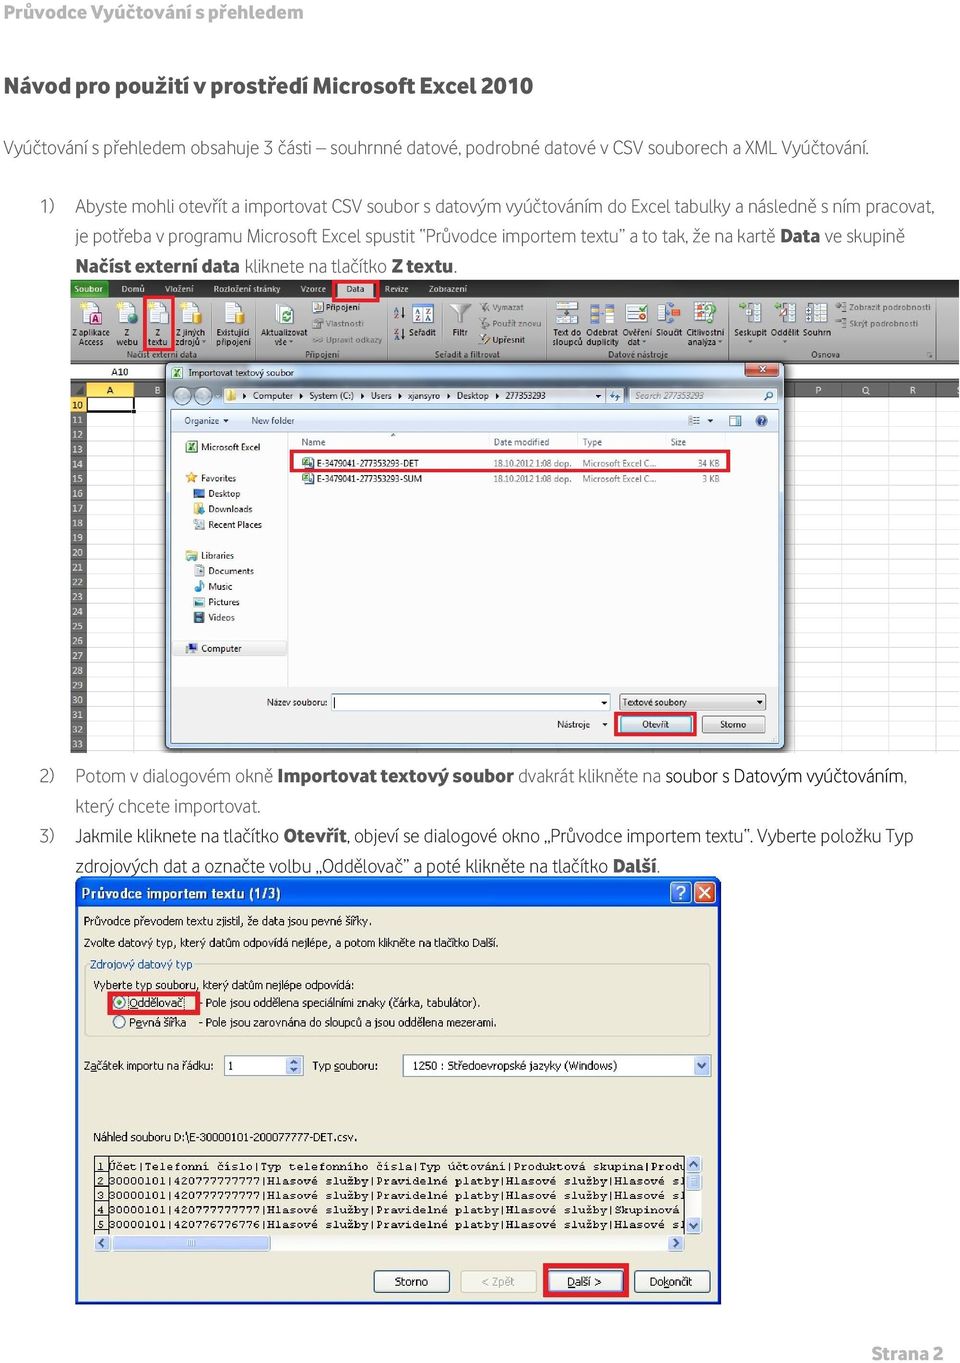The width and height of the screenshot is (960, 1363).
Task: Click the 'Z aplikace Access' import icon
Action: [x=91, y=323]
